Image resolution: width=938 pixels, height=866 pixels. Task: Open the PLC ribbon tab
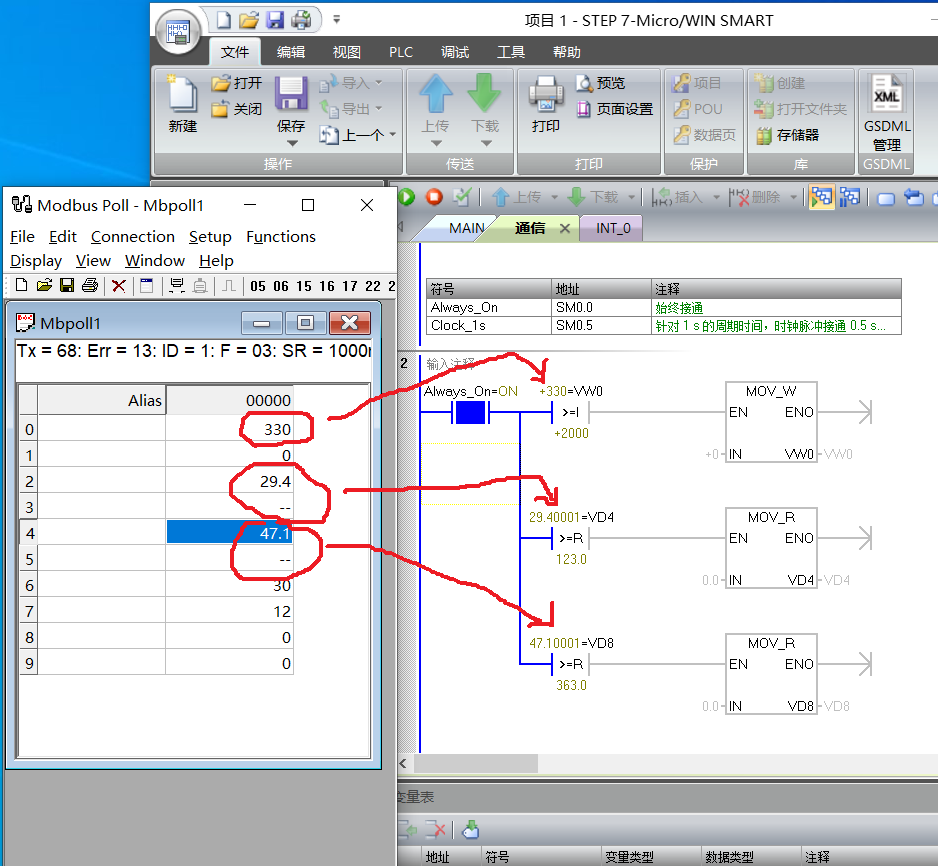(401, 52)
